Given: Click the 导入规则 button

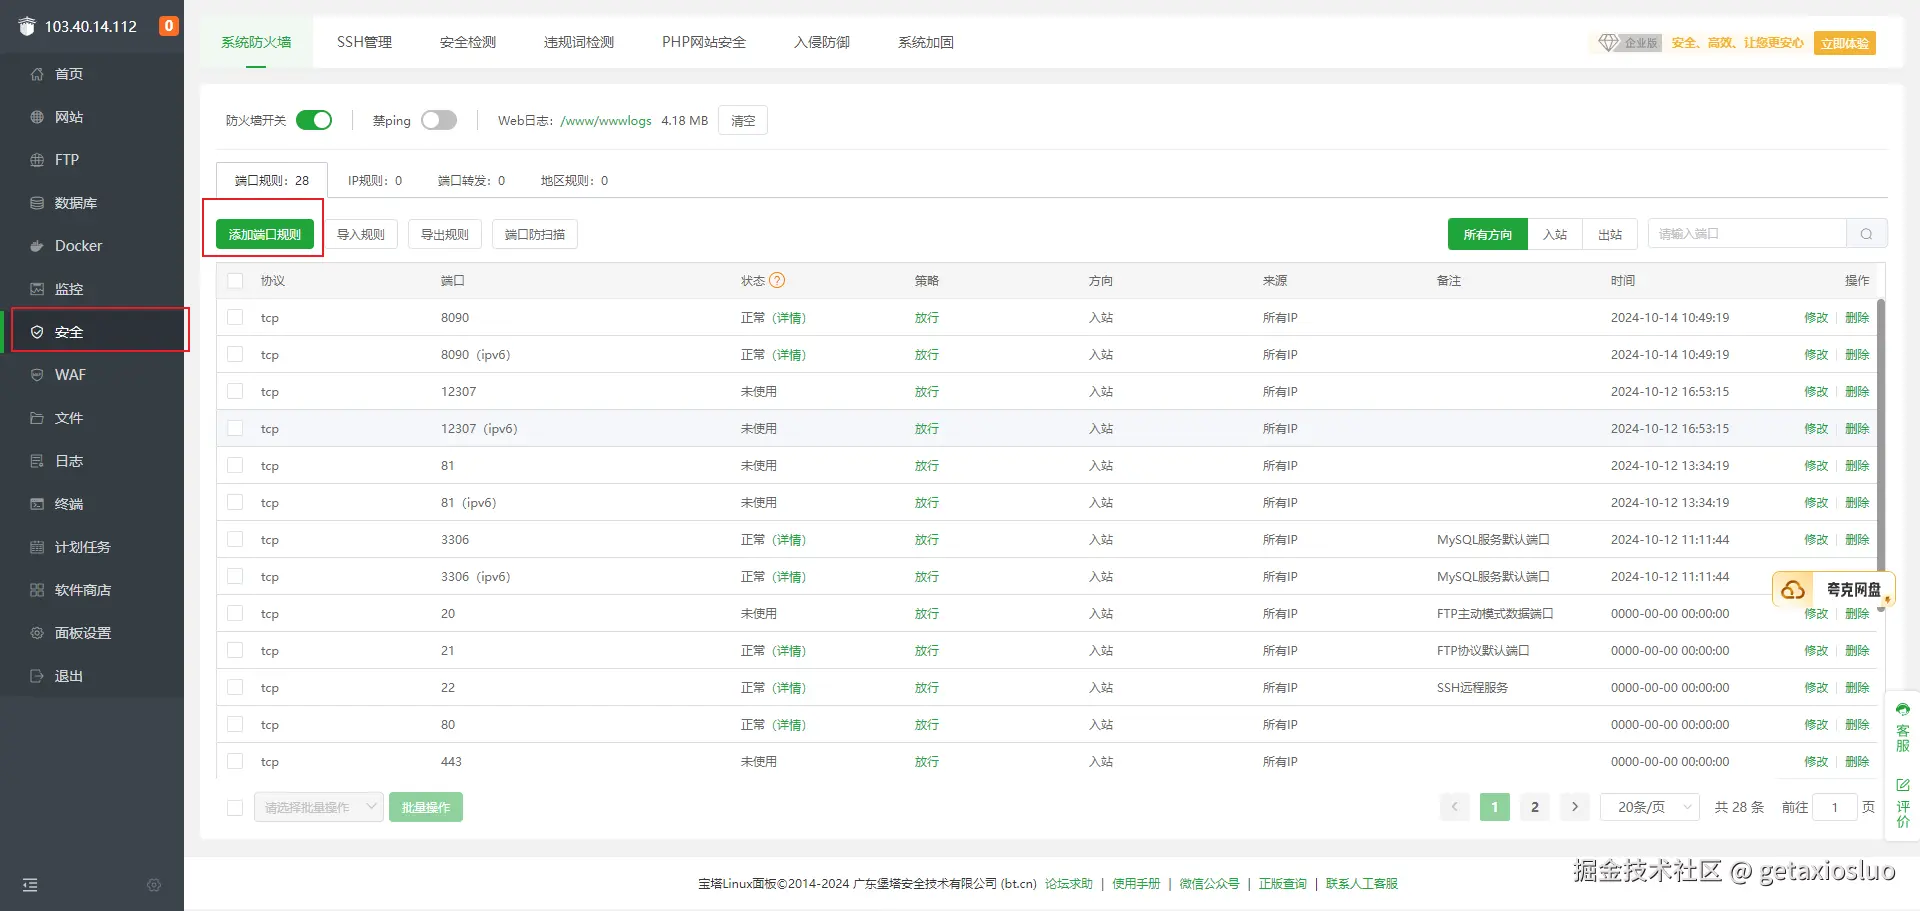Looking at the screenshot, I should [x=361, y=234].
